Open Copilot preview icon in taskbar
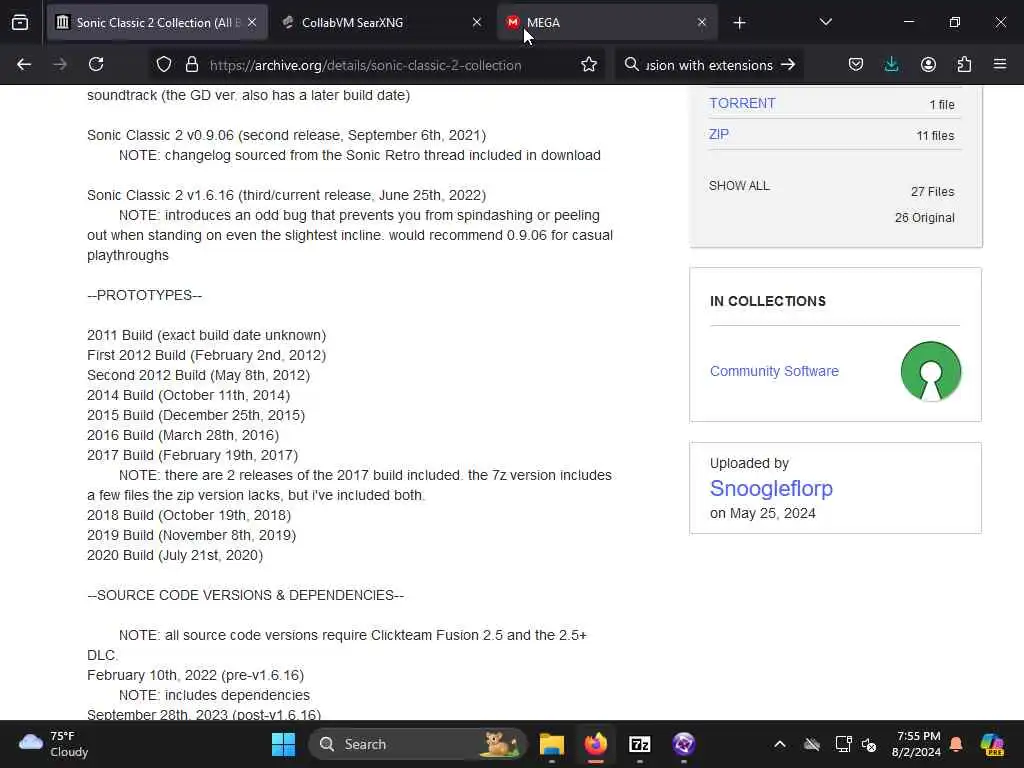This screenshot has height=768, width=1024. pos(992,744)
